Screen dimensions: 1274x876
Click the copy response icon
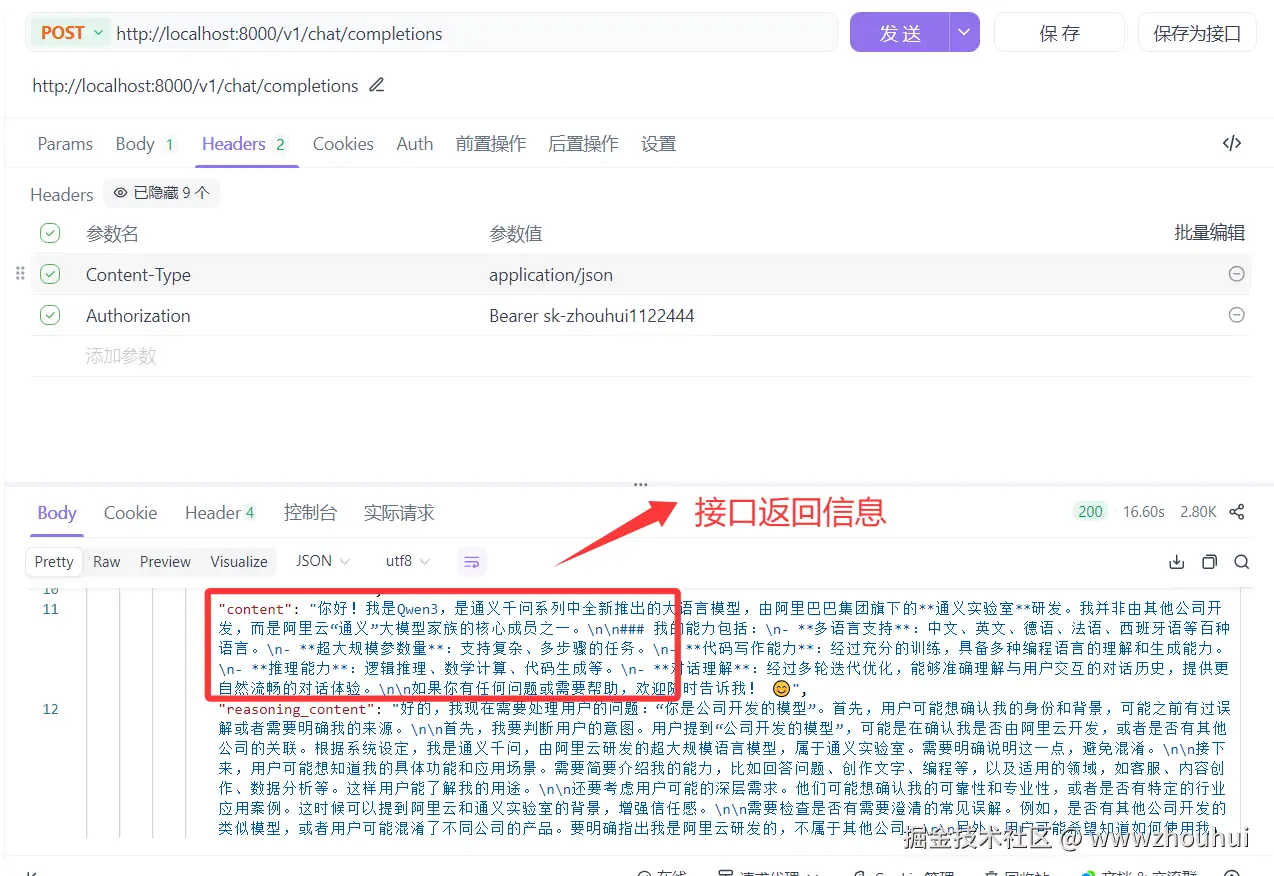tap(1209, 562)
